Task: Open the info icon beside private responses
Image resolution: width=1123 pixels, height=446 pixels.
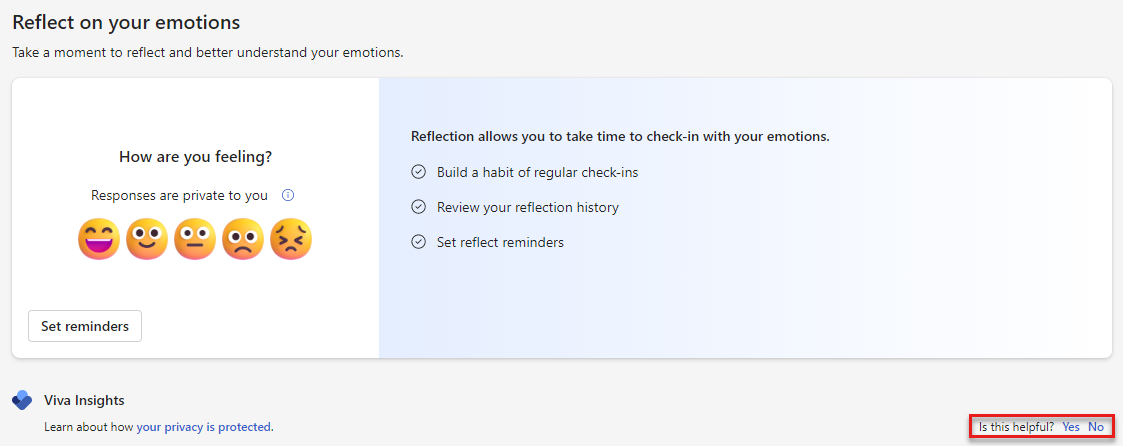Action: tap(288, 196)
